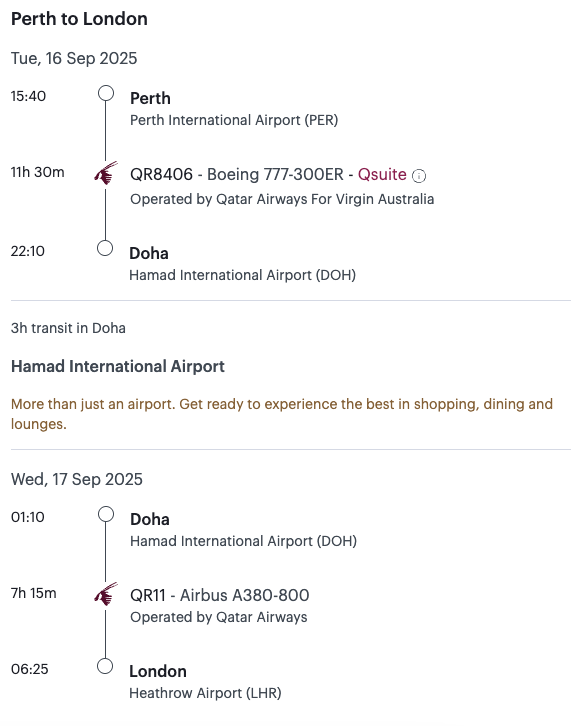Image resolution: width=576 pixels, height=726 pixels.
Task: Click the Qsuite info icon
Action: point(419,176)
